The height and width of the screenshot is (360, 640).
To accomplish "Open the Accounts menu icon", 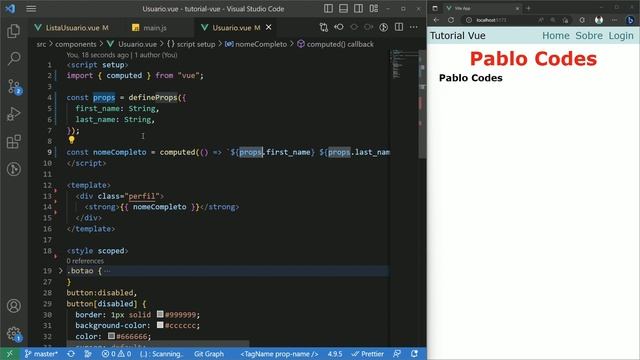I will click(13, 306).
